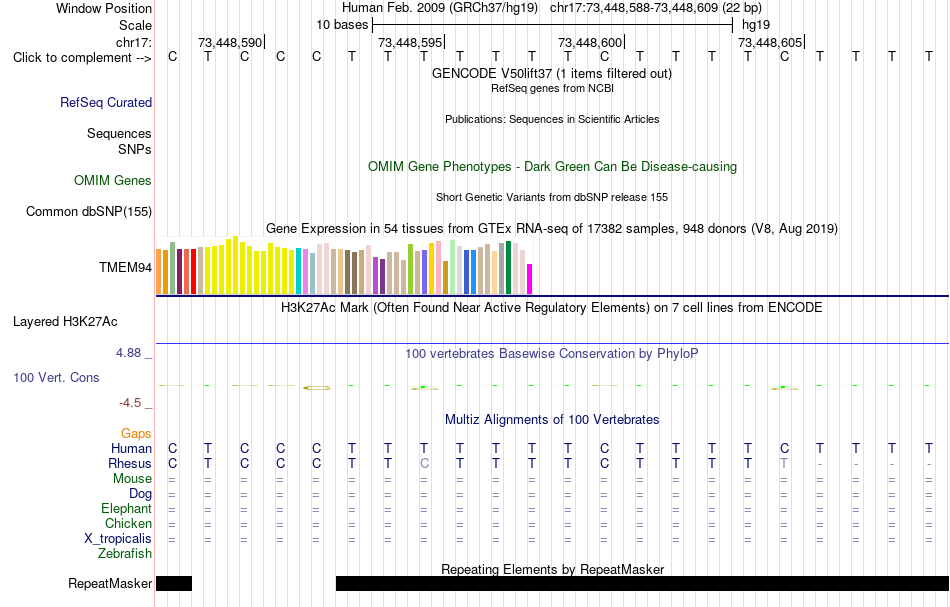Screen dimensions: 950x607
Task: Click '100 vertebrates Basewise Conservation by PhyloP' title
Action: click(552, 353)
